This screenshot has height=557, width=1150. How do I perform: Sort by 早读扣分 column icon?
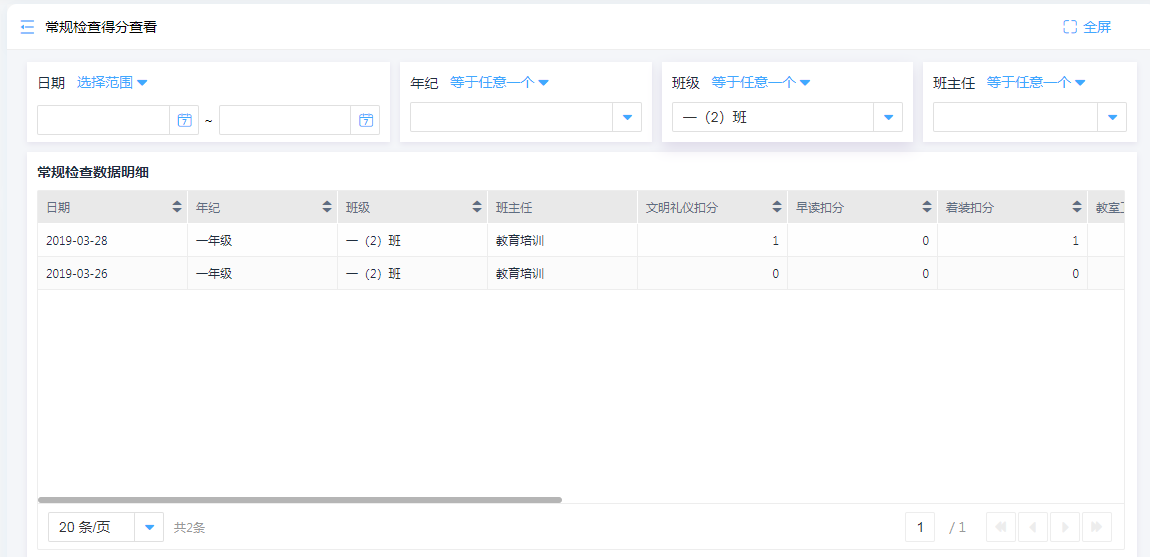(927, 207)
